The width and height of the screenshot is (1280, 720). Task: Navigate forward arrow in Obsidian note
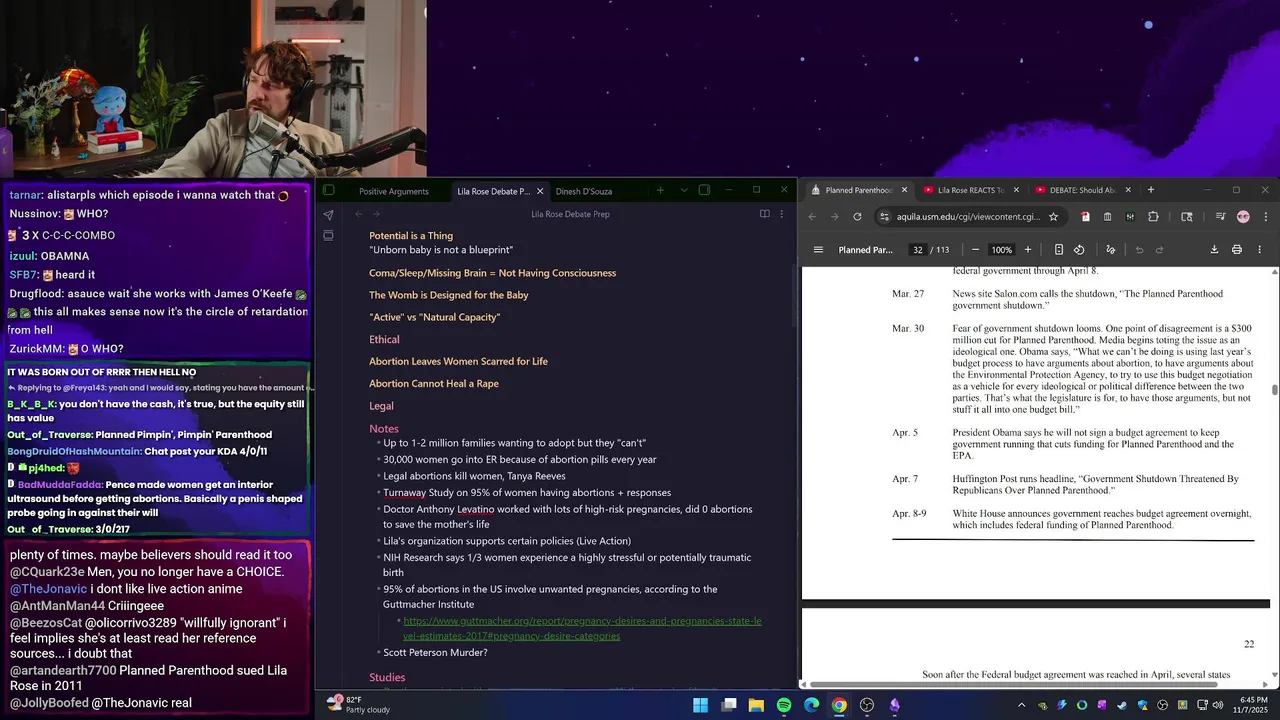(376, 214)
